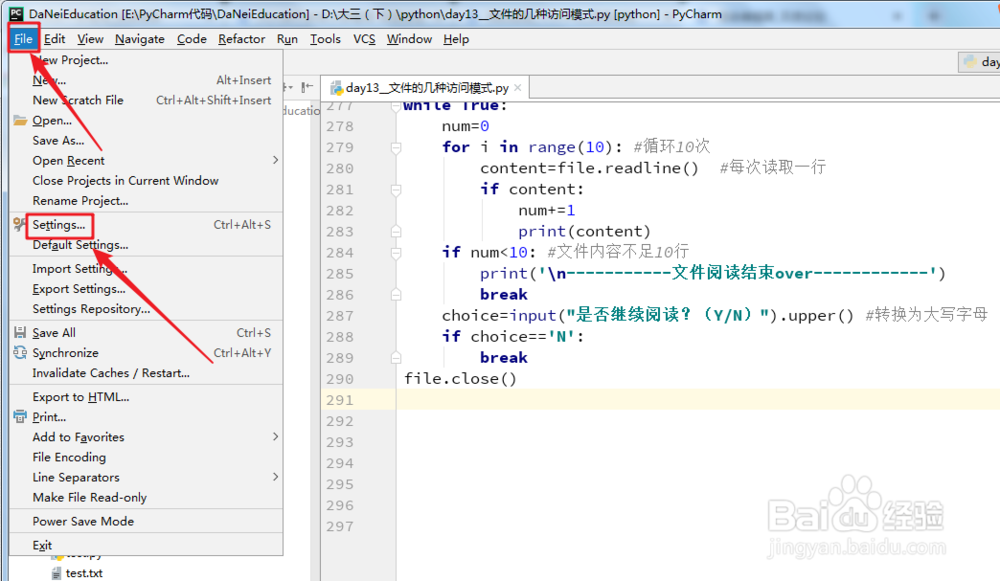Select Export Settings... entry
The image size is (1000, 581).
pyautogui.click(x=146, y=289)
